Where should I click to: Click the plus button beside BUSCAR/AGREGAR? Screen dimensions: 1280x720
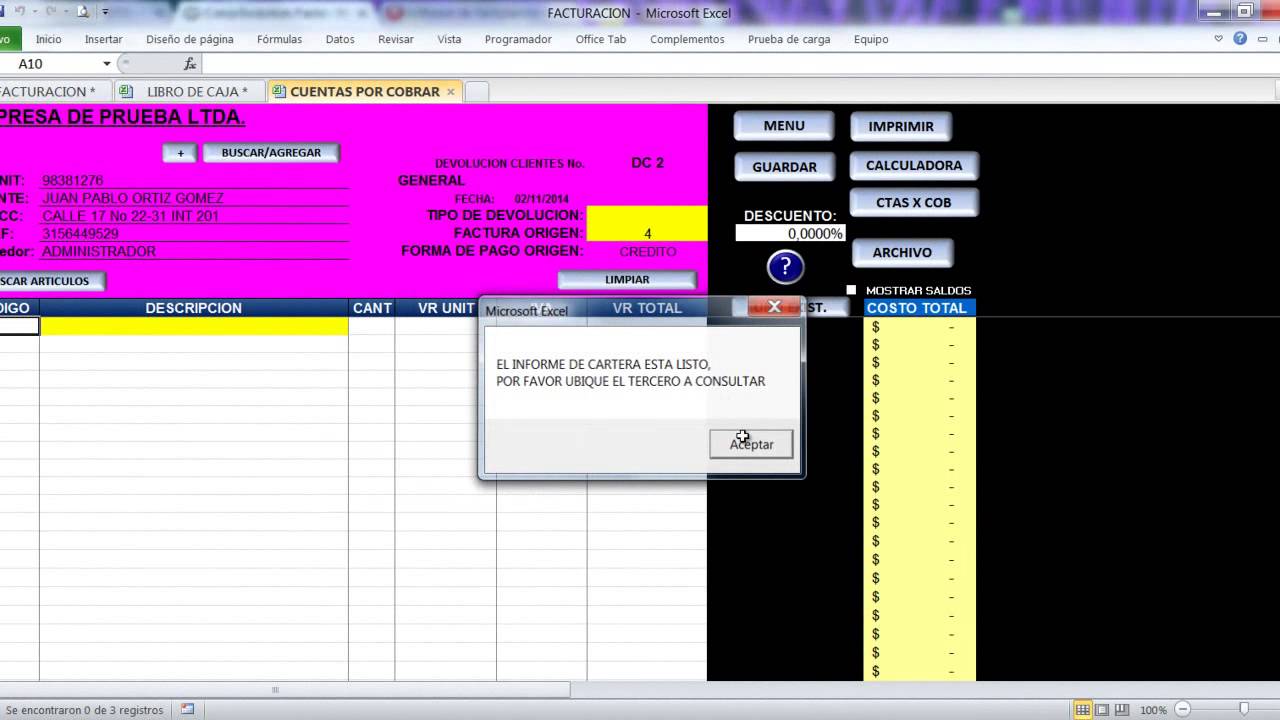coord(180,153)
